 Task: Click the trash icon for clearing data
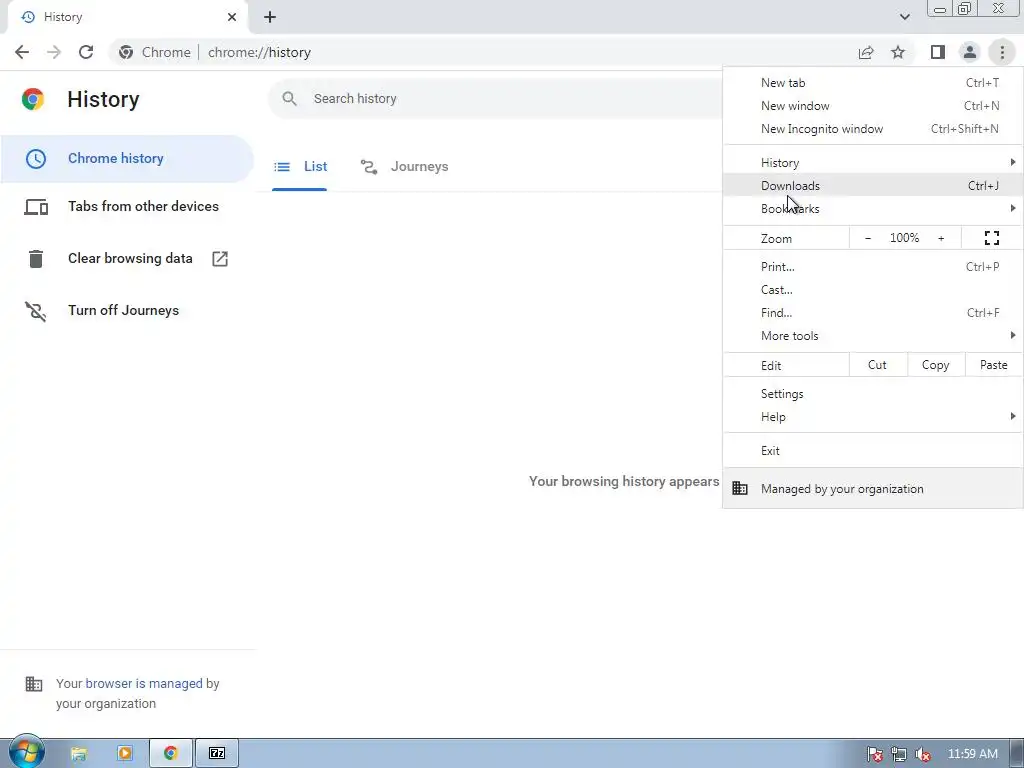click(36, 259)
